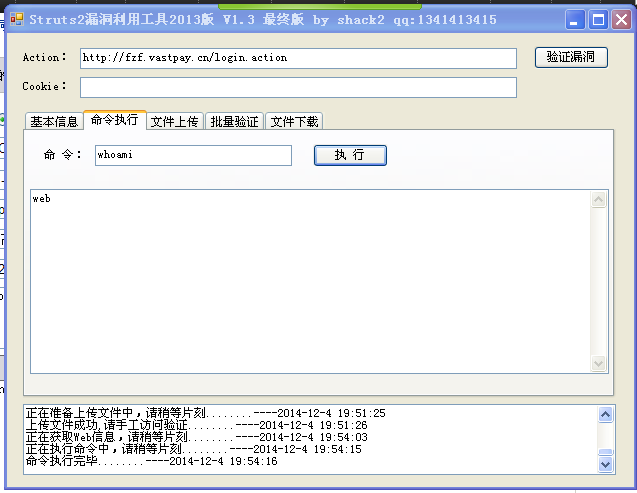Click the window title text 'Struts2漏洞利用工具2013版'
The image size is (637, 493).
(121, 19)
